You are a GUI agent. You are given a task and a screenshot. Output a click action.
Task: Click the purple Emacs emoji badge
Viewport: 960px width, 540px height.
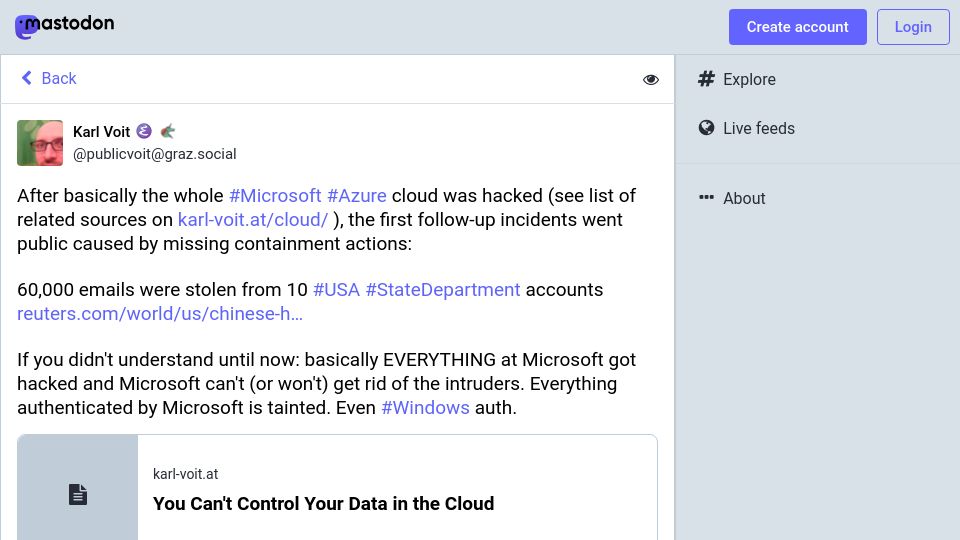click(144, 131)
